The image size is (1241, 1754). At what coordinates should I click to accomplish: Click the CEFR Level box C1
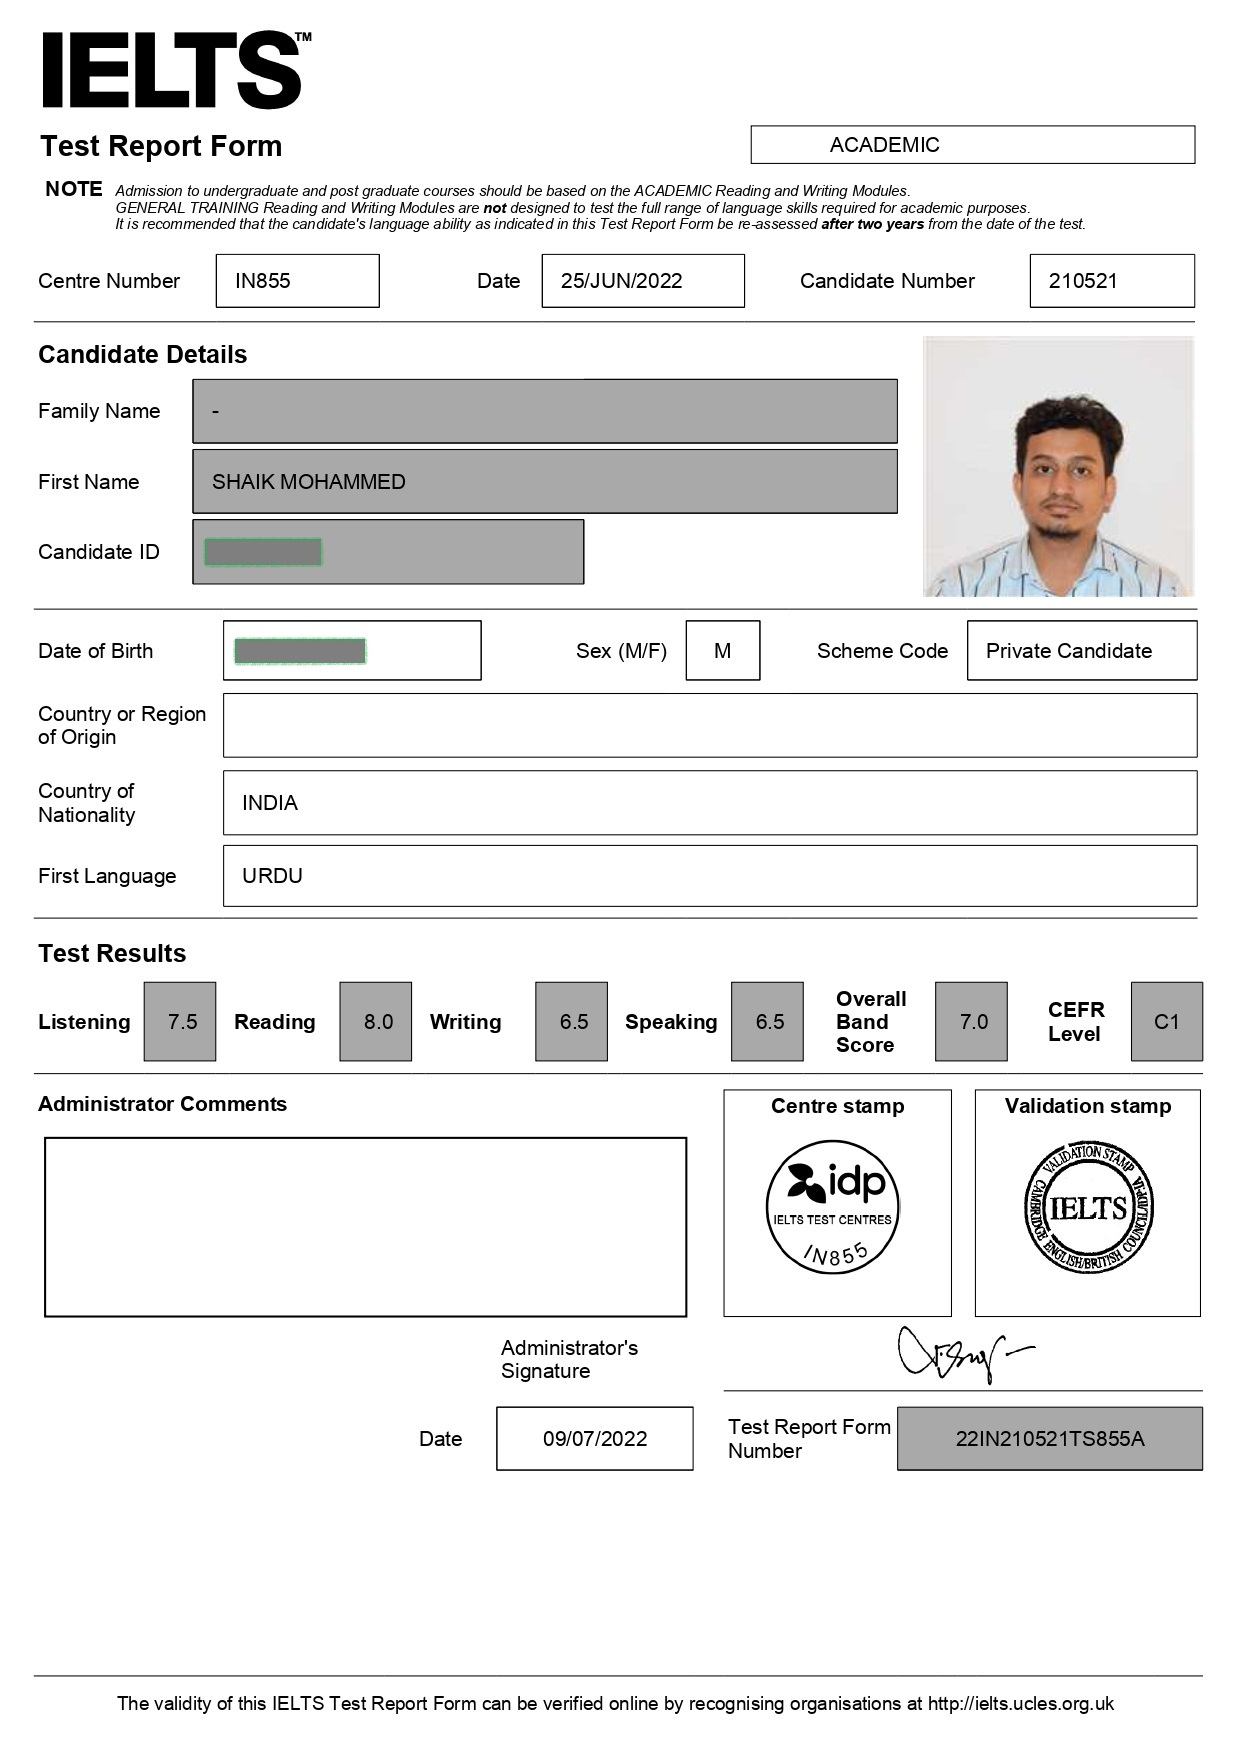1166,1022
